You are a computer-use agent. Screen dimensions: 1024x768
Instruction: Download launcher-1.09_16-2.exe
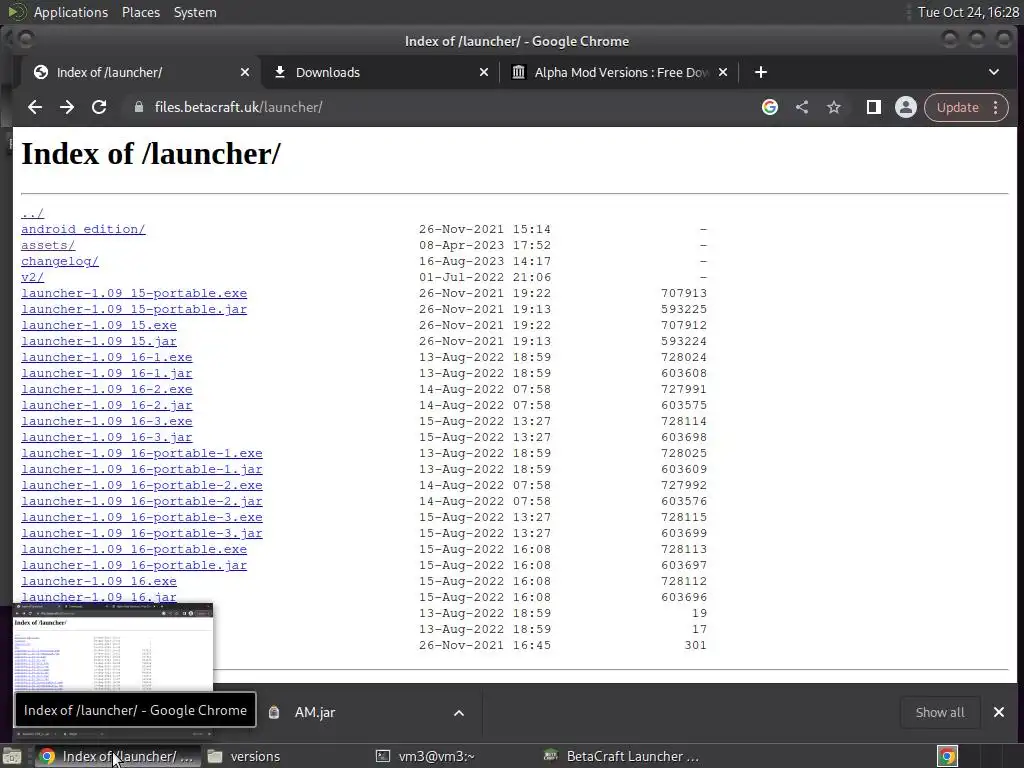pyautogui.click(x=106, y=389)
